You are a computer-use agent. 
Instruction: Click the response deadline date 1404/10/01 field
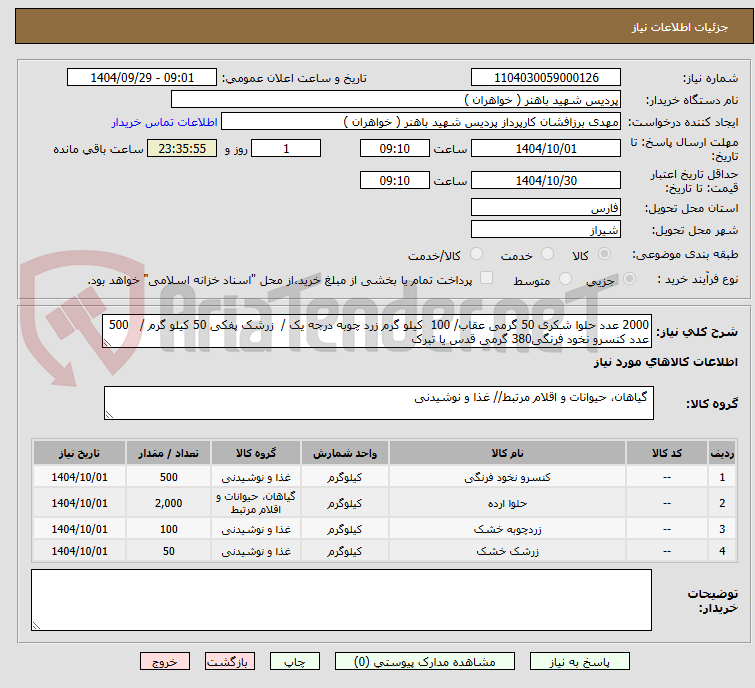click(x=546, y=148)
